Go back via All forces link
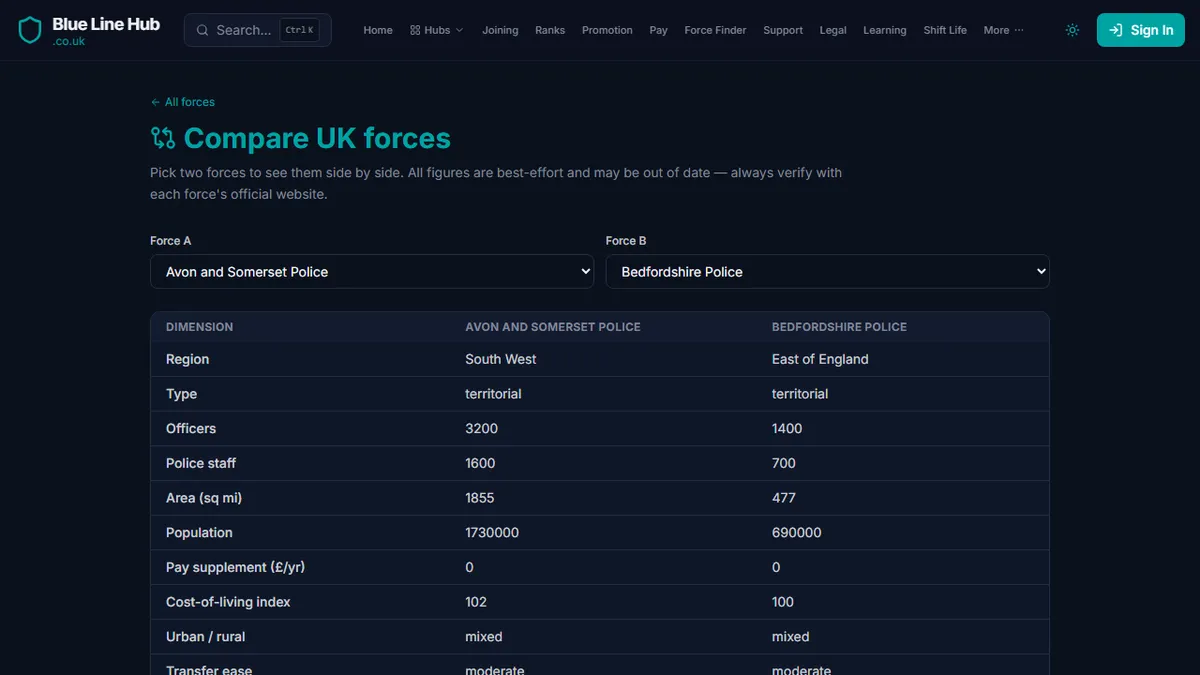 (x=182, y=102)
